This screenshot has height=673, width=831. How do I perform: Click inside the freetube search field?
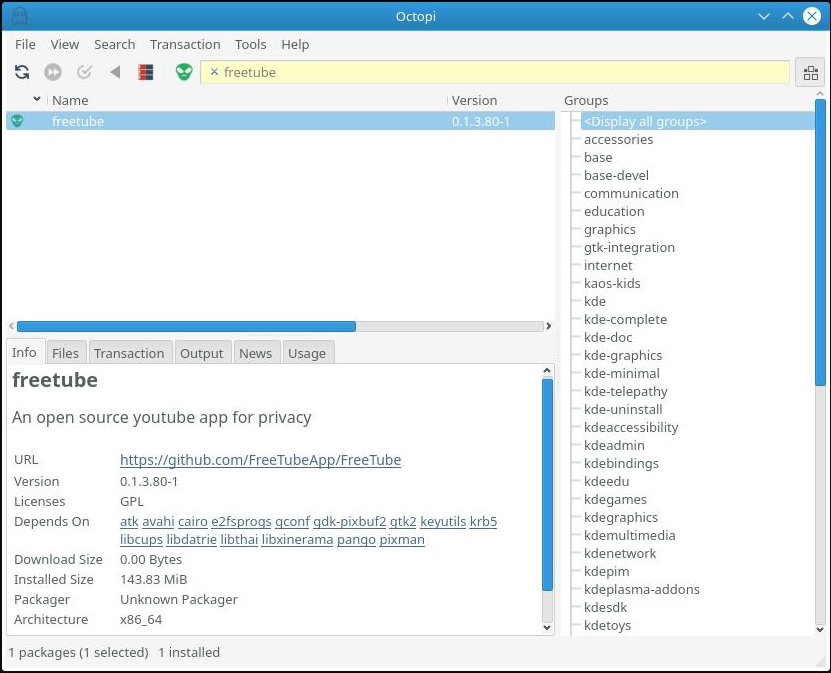[503, 72]
